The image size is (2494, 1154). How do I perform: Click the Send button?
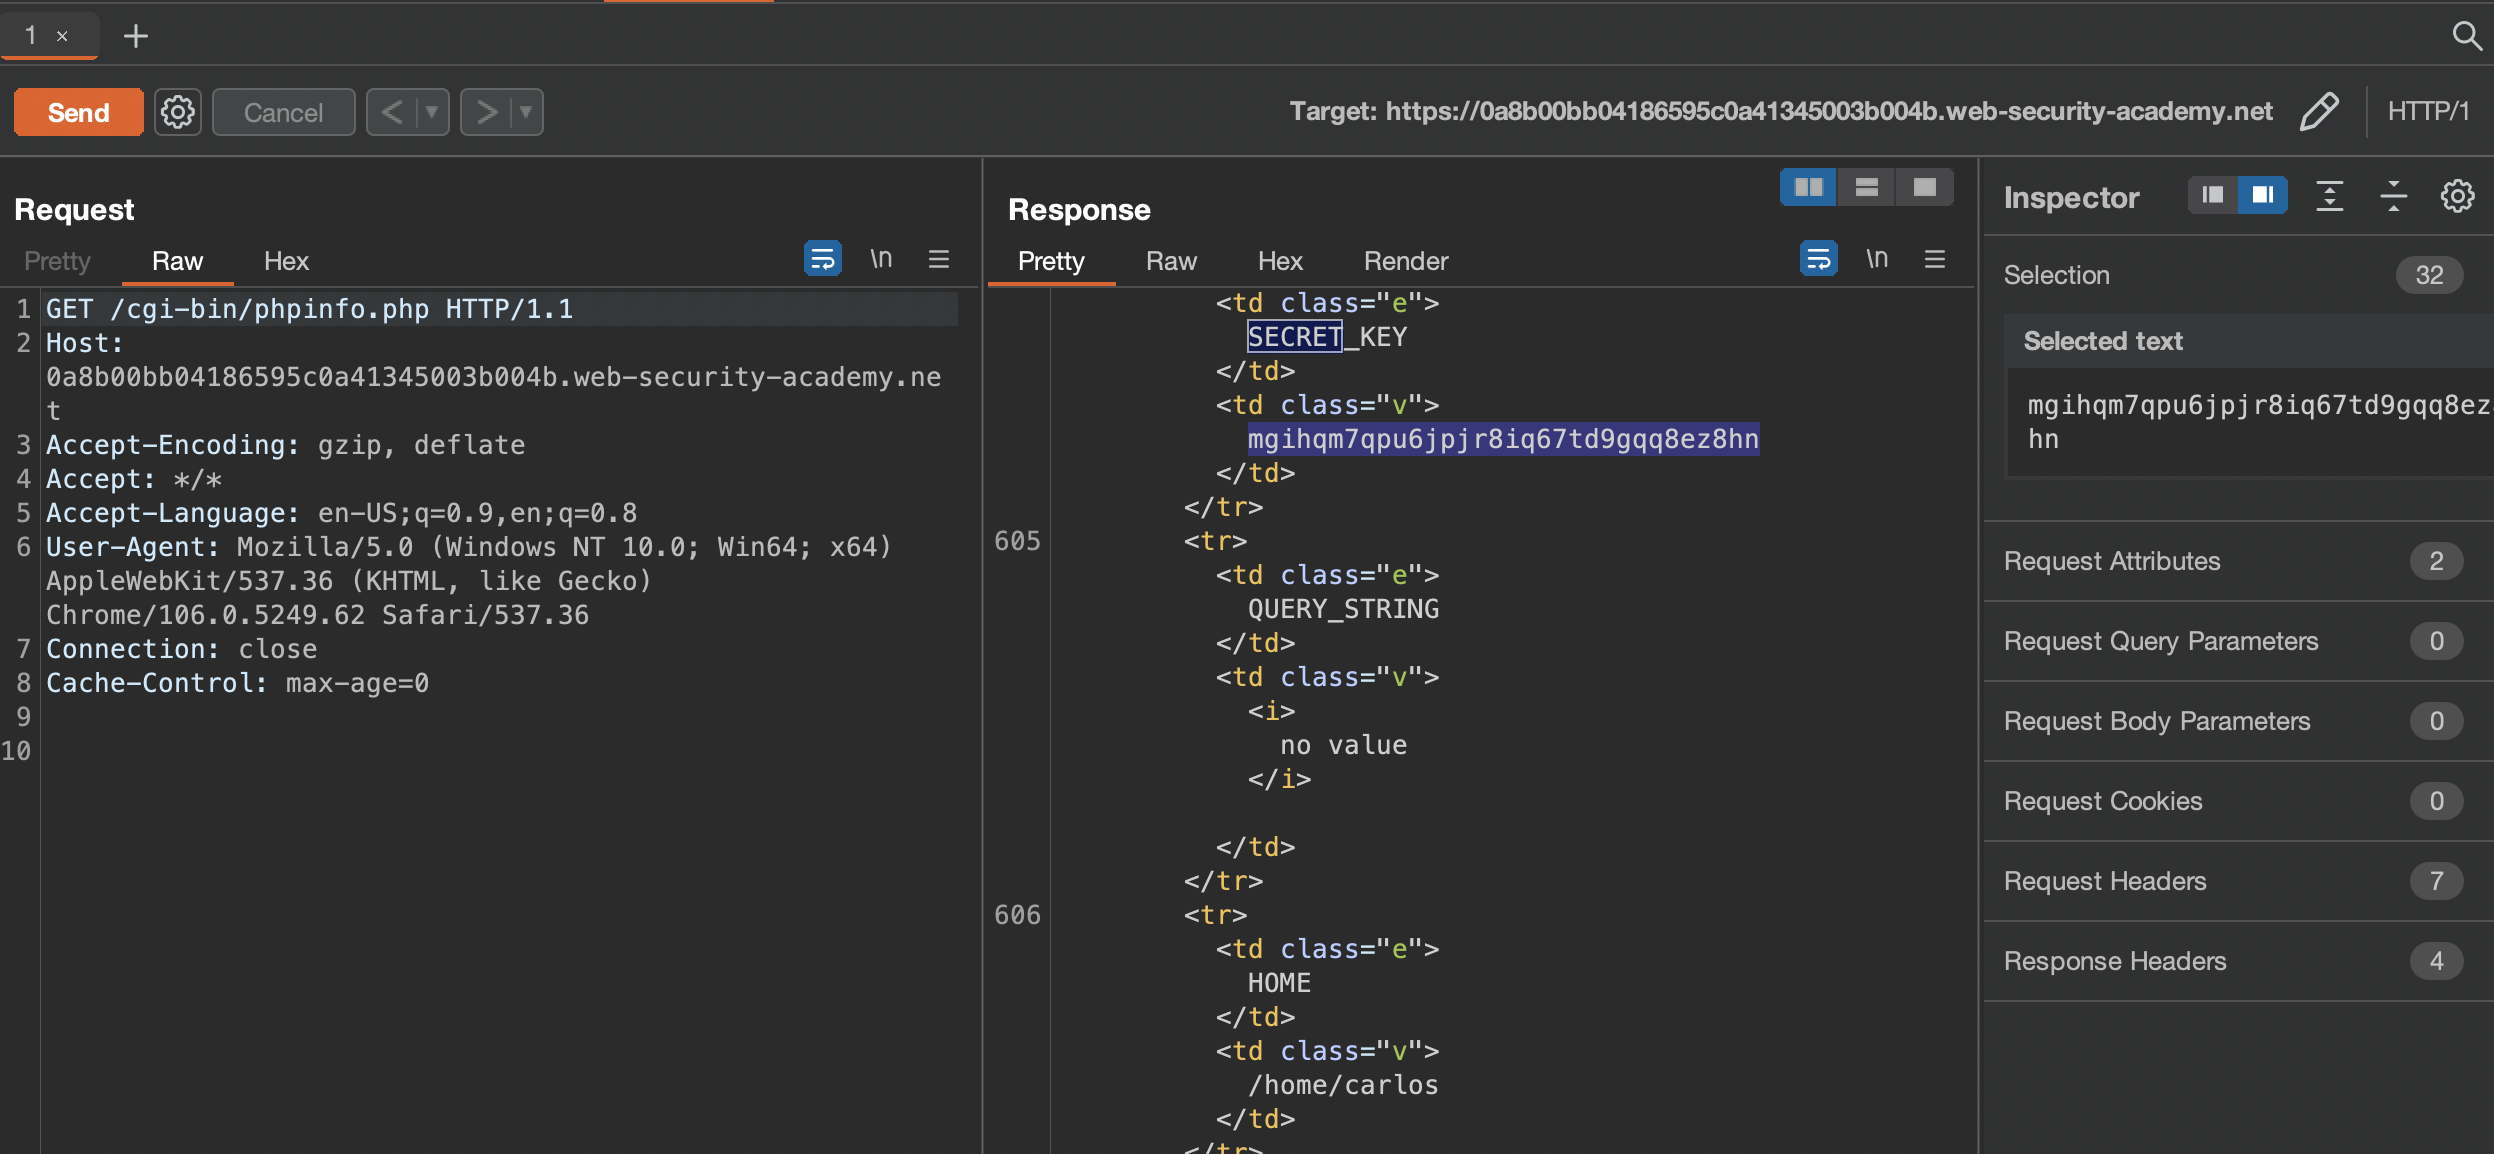click(x=78, y=112)
